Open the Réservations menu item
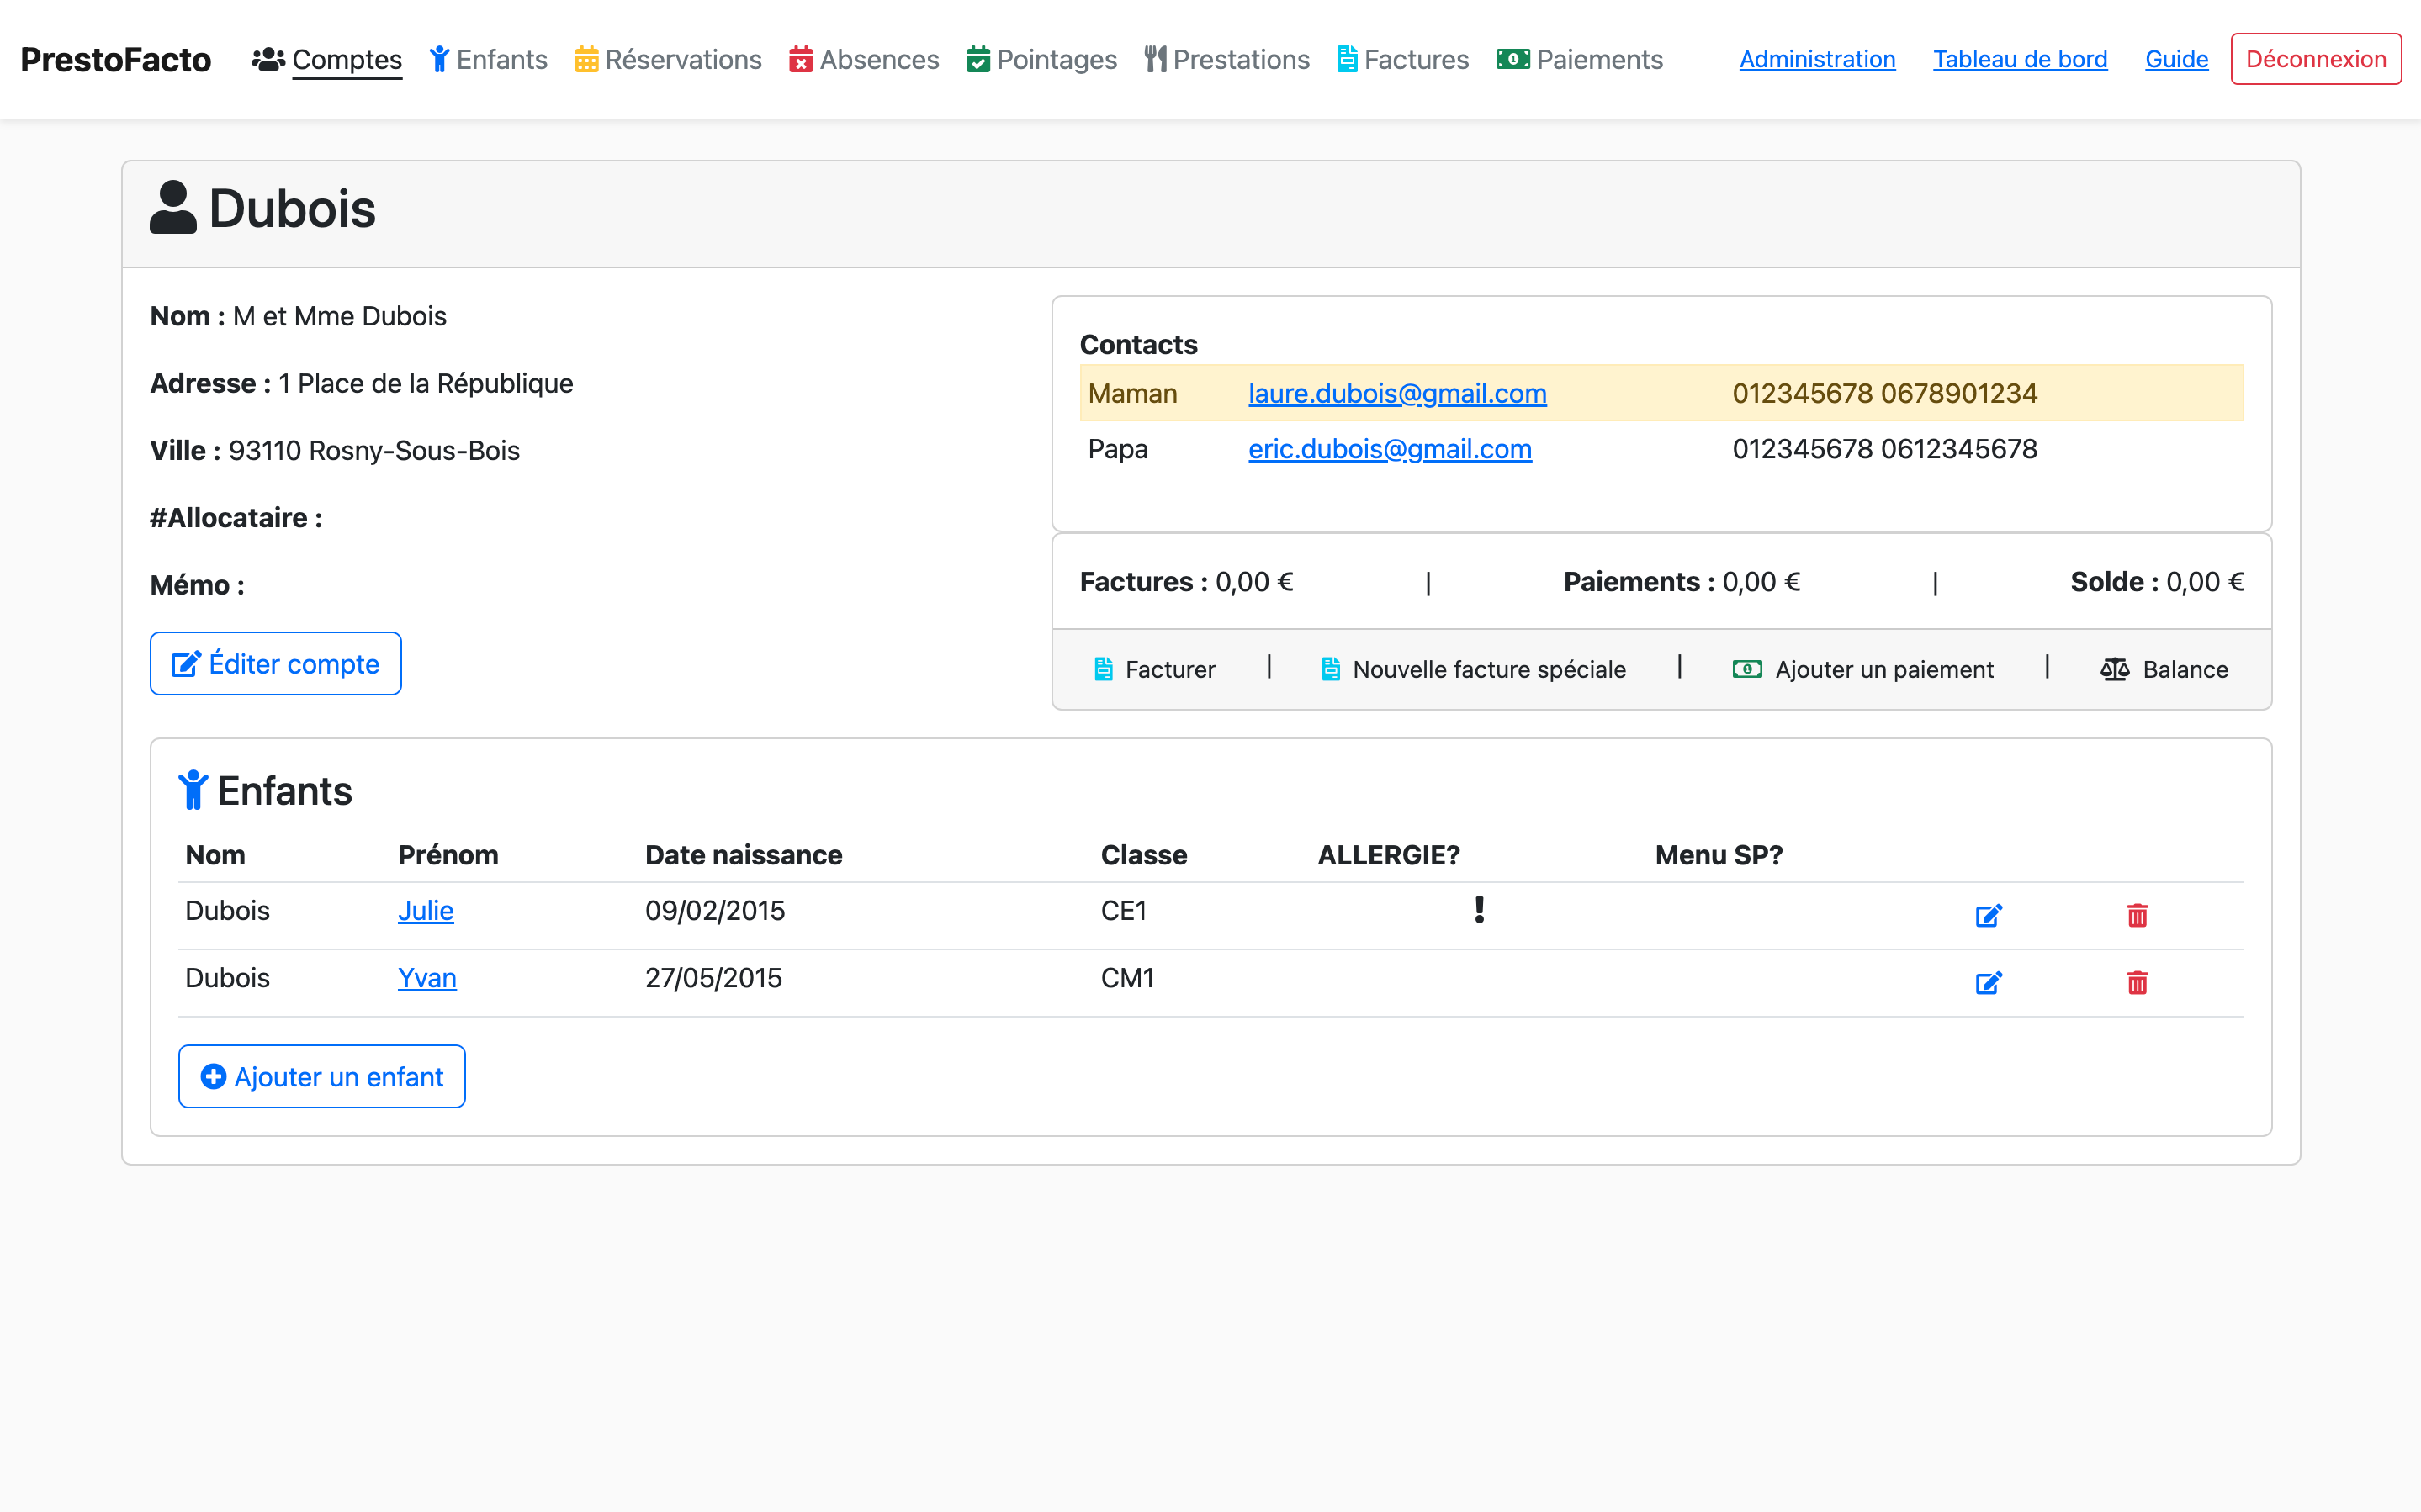 (x=668, y=60)
